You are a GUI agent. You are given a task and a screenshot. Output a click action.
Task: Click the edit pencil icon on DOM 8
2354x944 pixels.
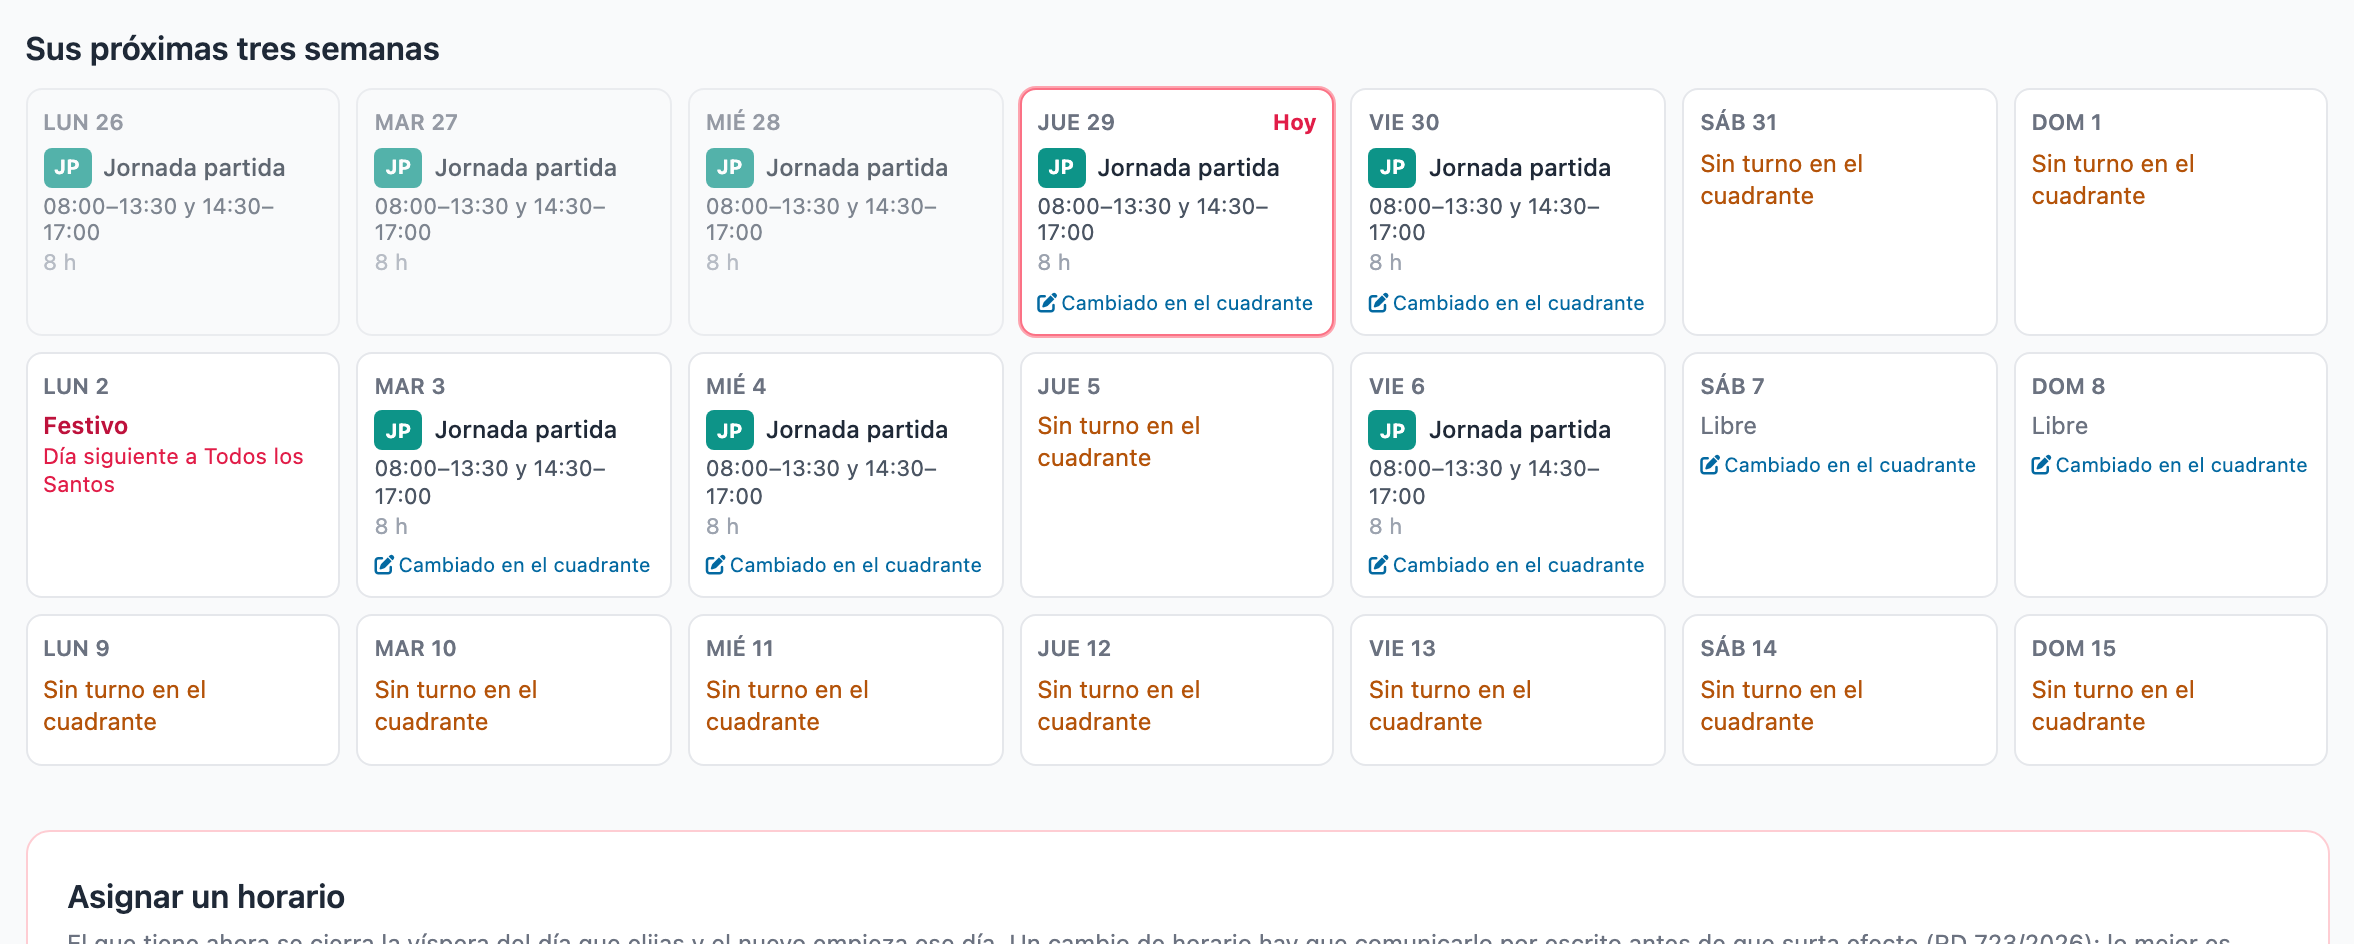coord(2041,465)
